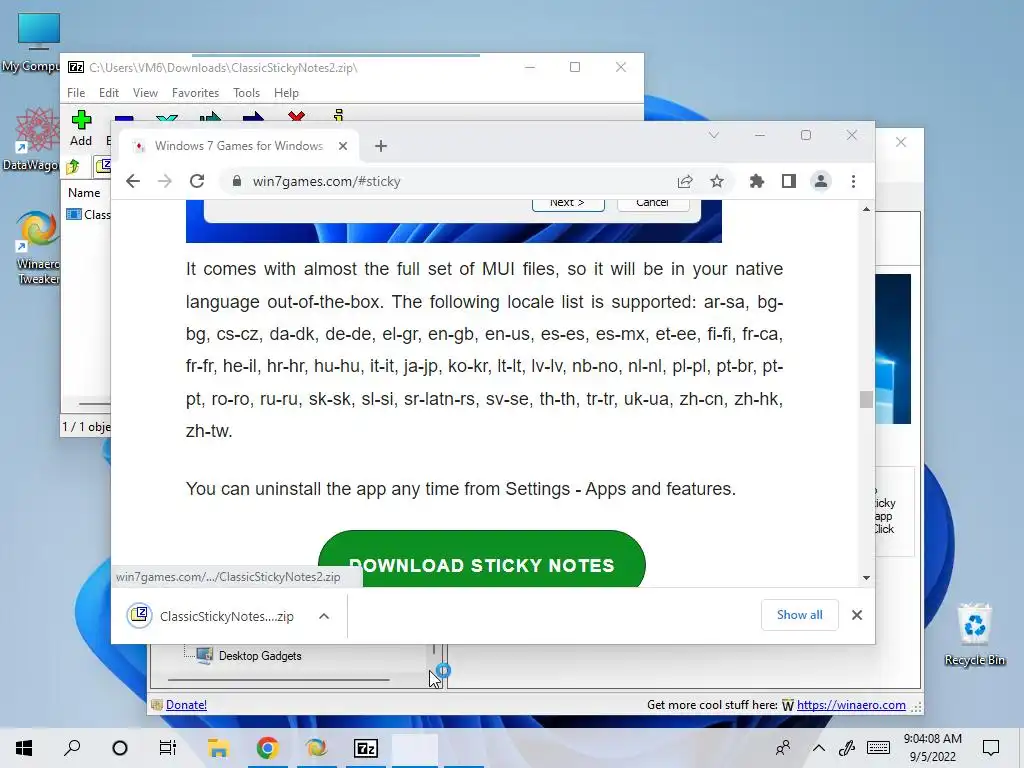1024x768 pixels.
Task: Click Name column header in 7-Zip
Action: click(84, 193)
